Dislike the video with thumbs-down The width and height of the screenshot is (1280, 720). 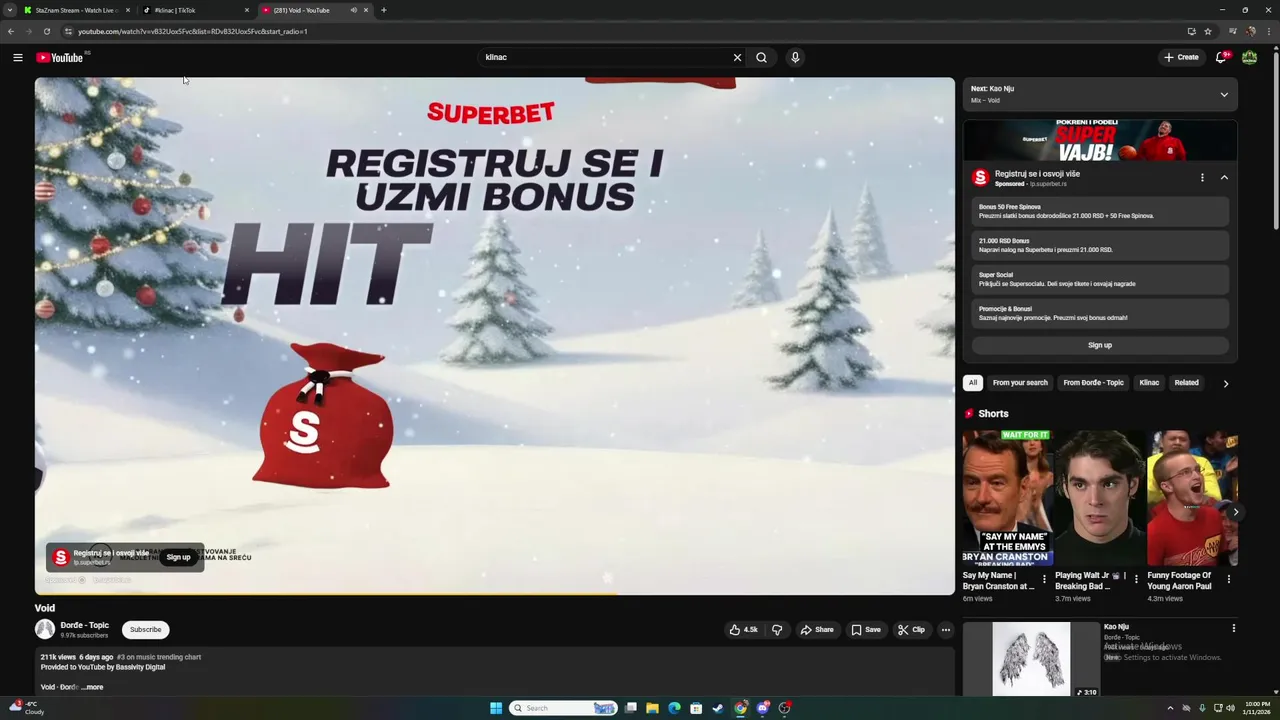coord(777,630)
